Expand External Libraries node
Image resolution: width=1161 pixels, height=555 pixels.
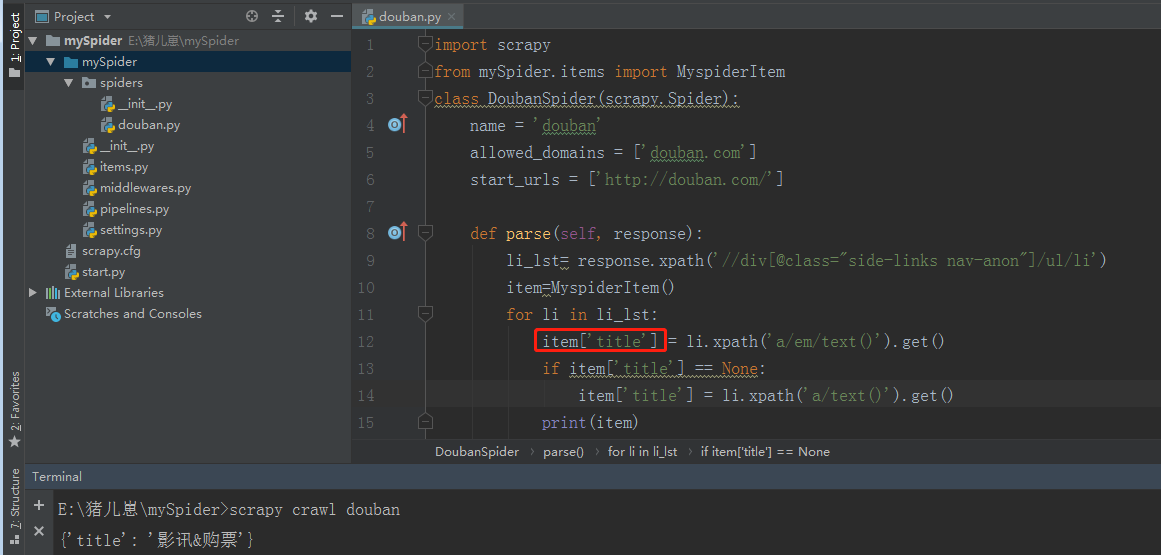[33, 292]
